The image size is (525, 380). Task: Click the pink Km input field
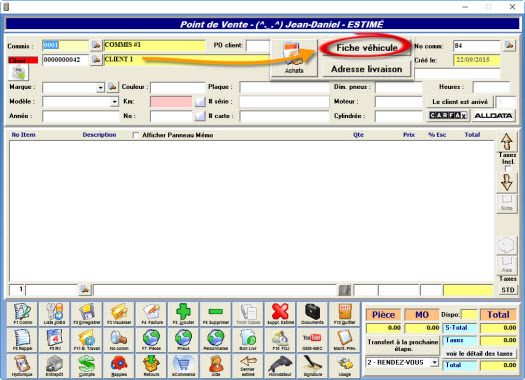point(171,102)
